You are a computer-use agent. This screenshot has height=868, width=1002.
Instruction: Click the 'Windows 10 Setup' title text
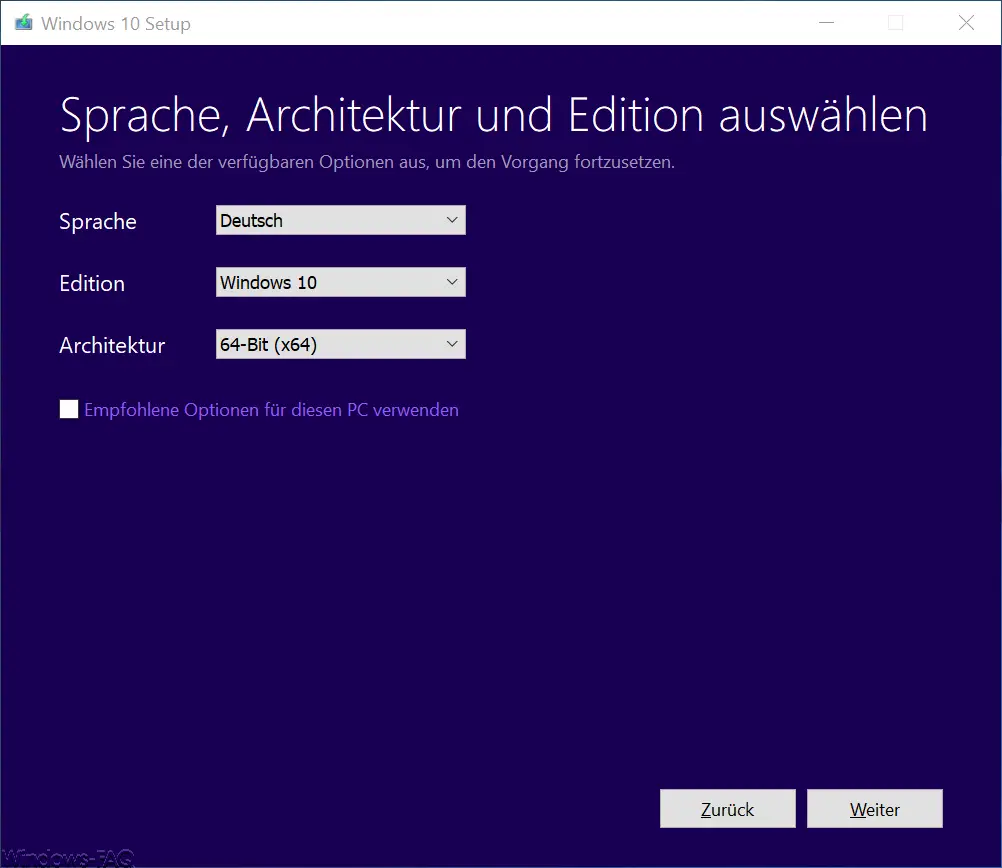tap(116, 24)
